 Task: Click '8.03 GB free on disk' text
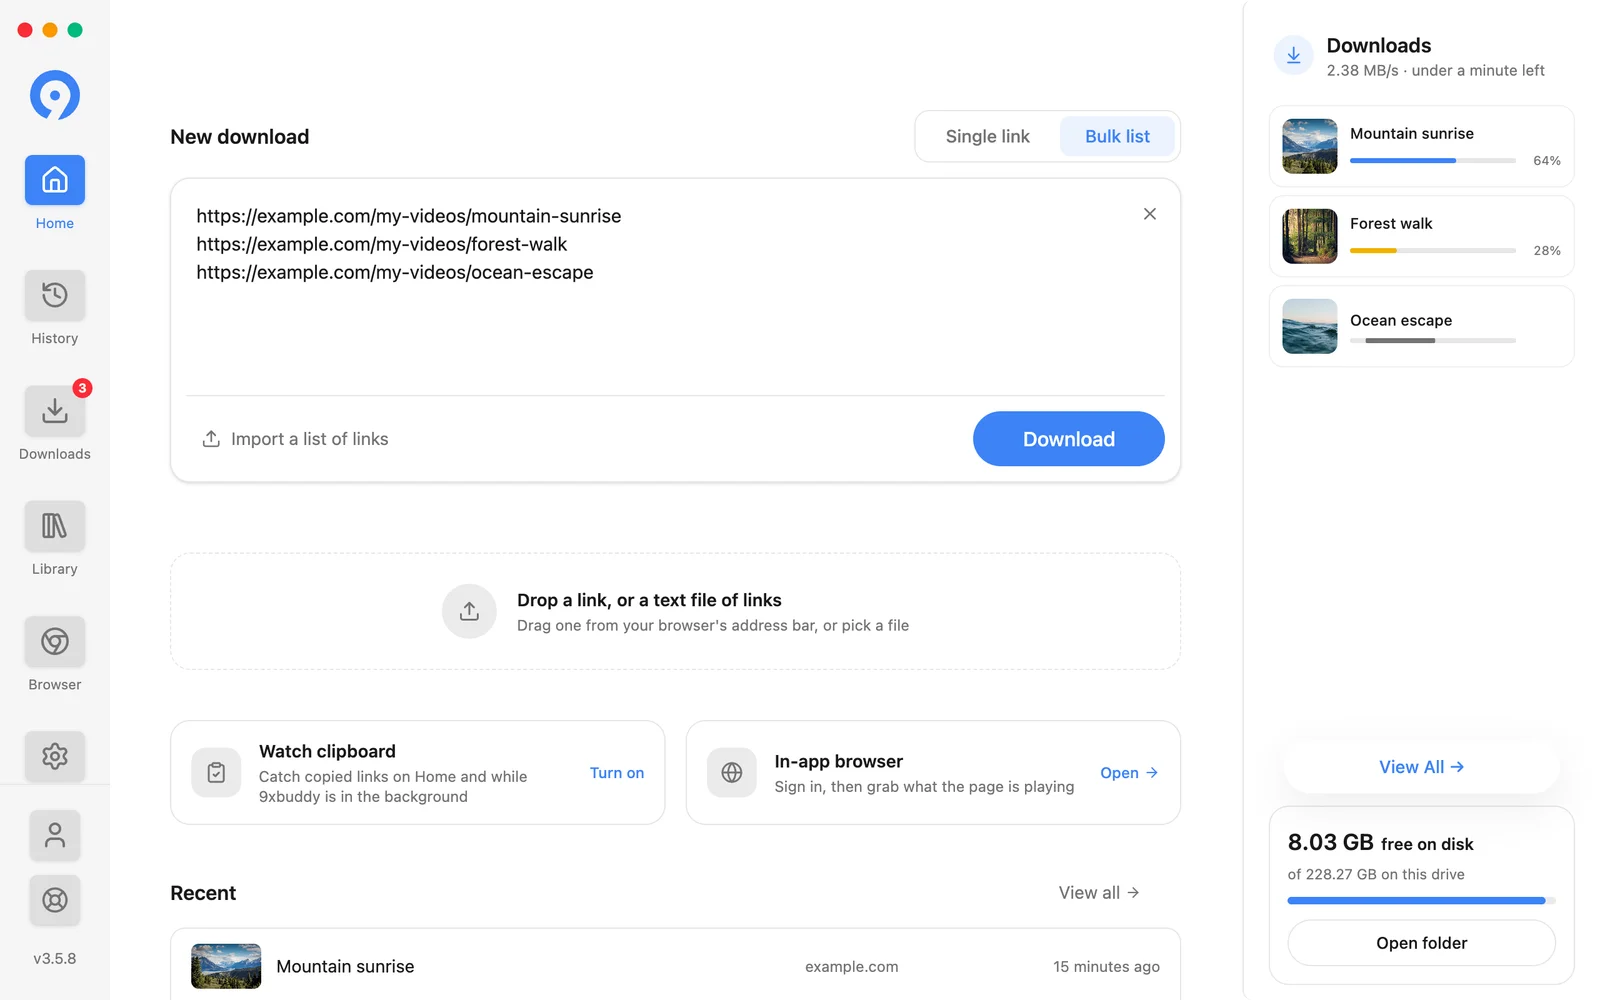[1380, 843]
